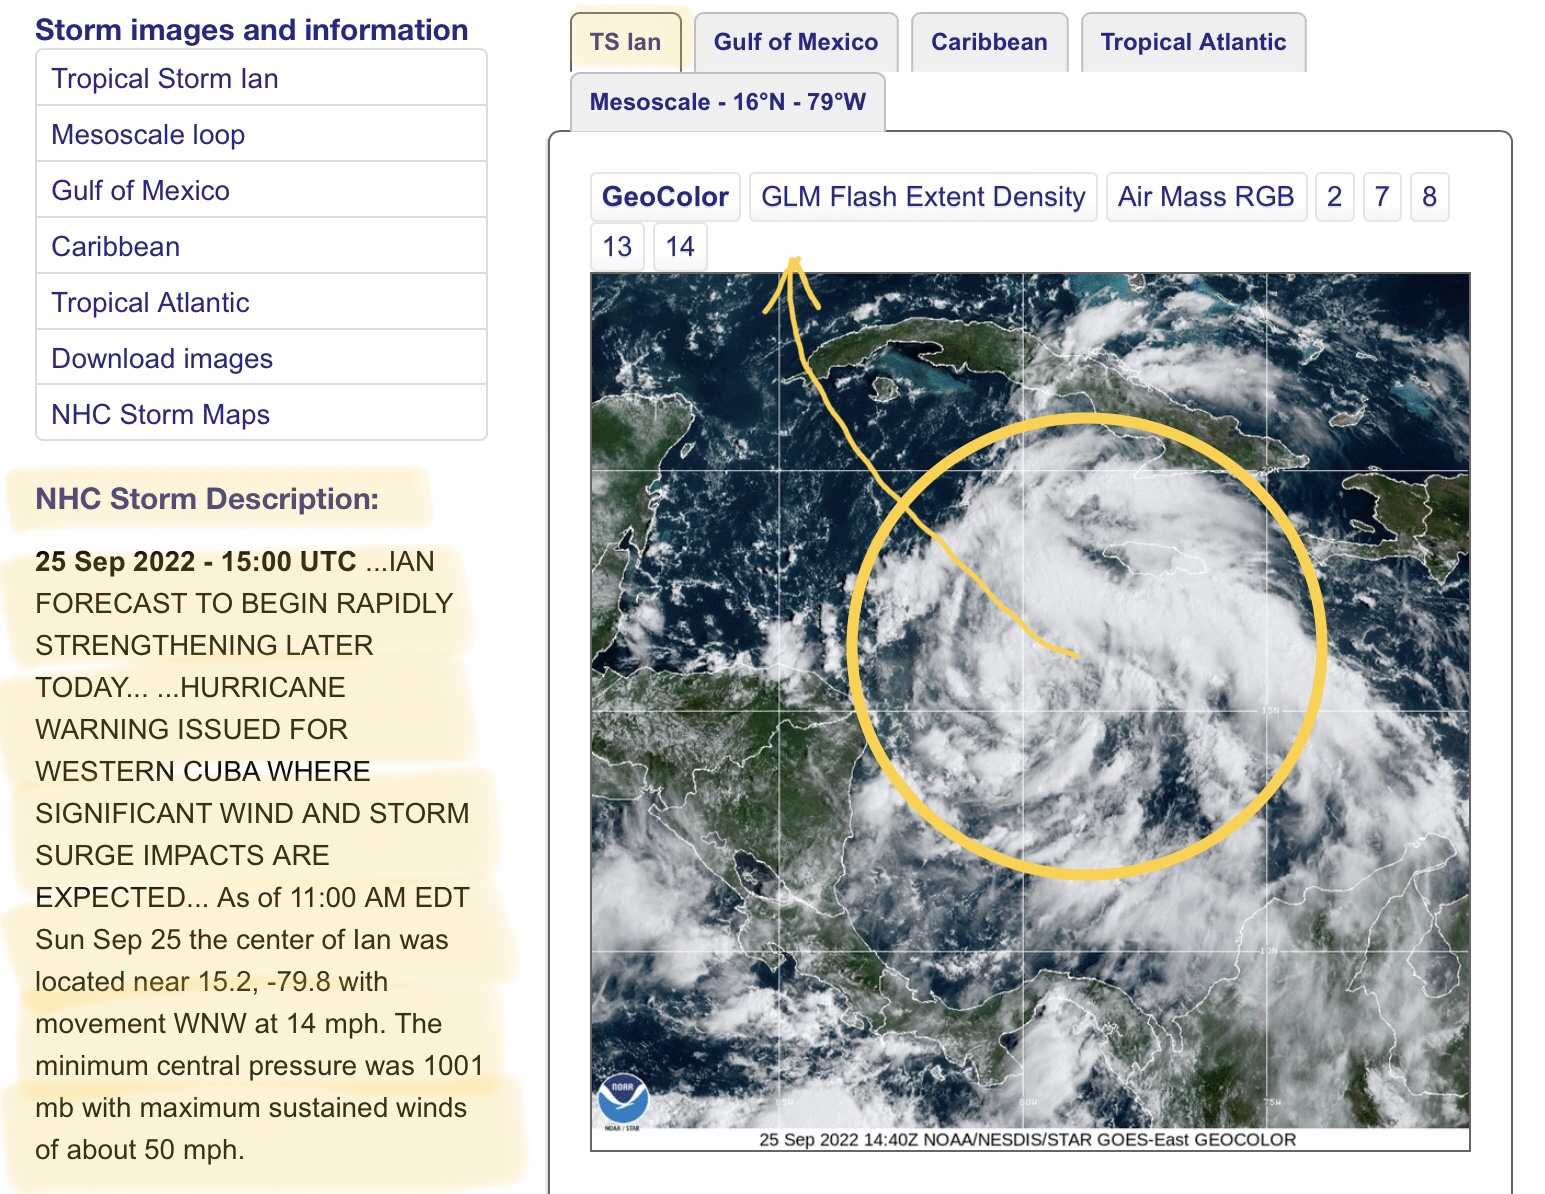Viewport: 1545px width, 1194px height.
Task: Open the Gulf of Mexico sidebar link
Action: [261, 190]
